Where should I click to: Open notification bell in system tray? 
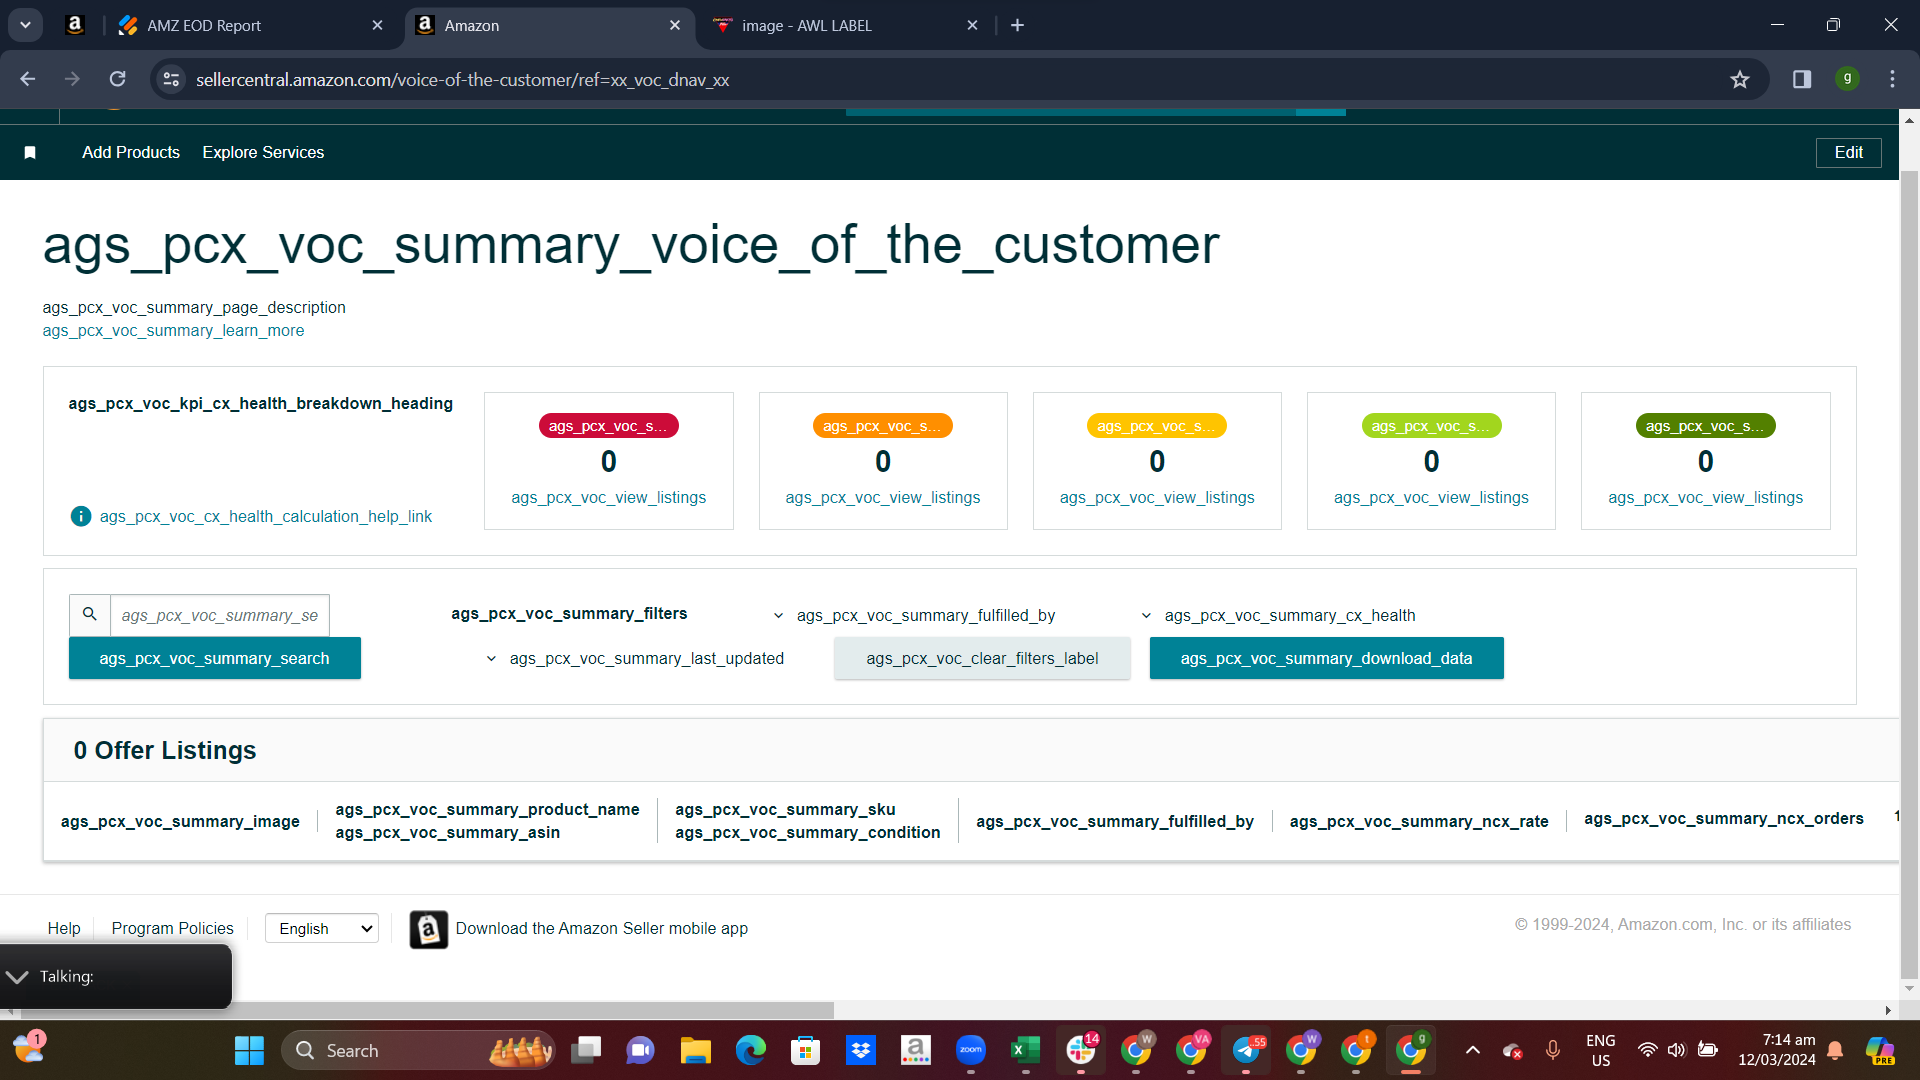tap(1835, 1050)
